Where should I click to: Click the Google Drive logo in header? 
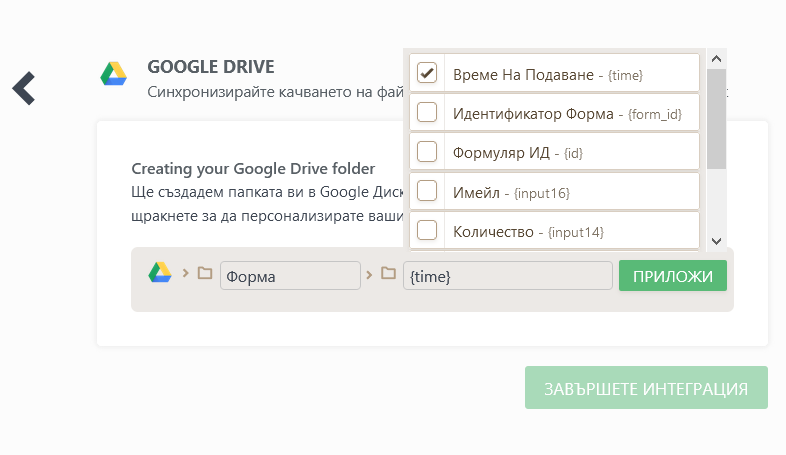tap(113, 74)
